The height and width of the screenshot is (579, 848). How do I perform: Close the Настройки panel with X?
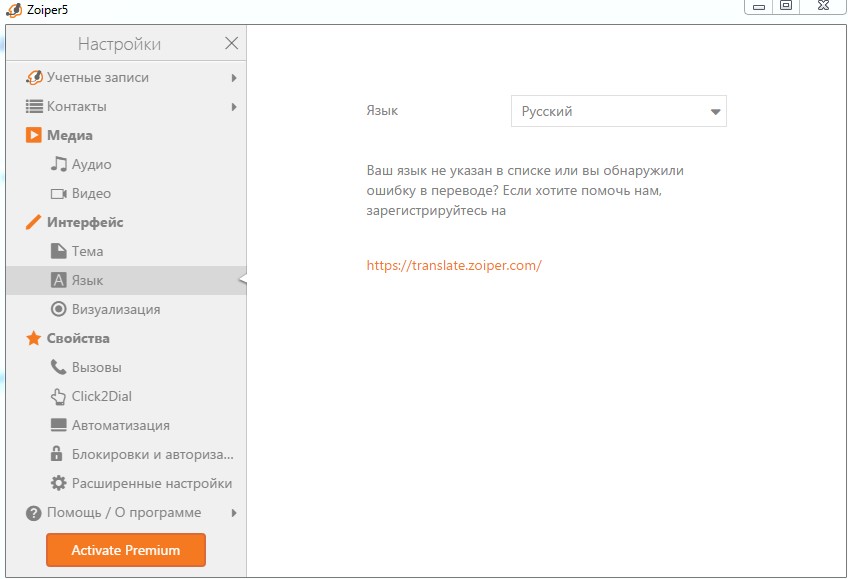click(231, 43)
